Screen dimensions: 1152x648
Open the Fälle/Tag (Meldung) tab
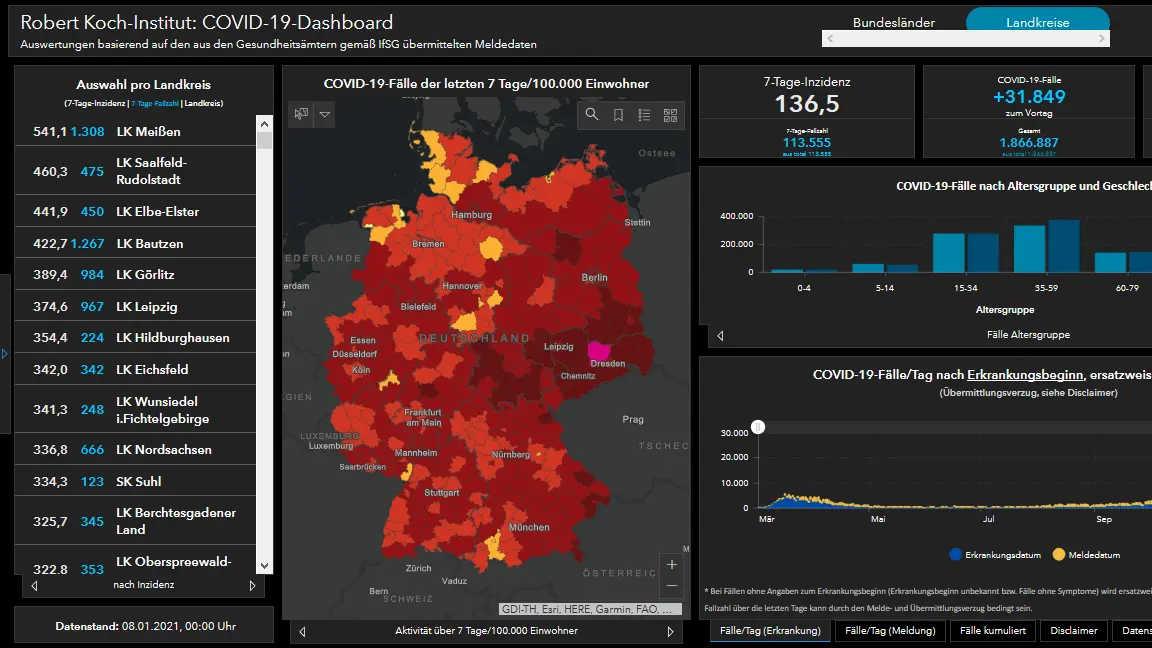[x=890, y=631]
